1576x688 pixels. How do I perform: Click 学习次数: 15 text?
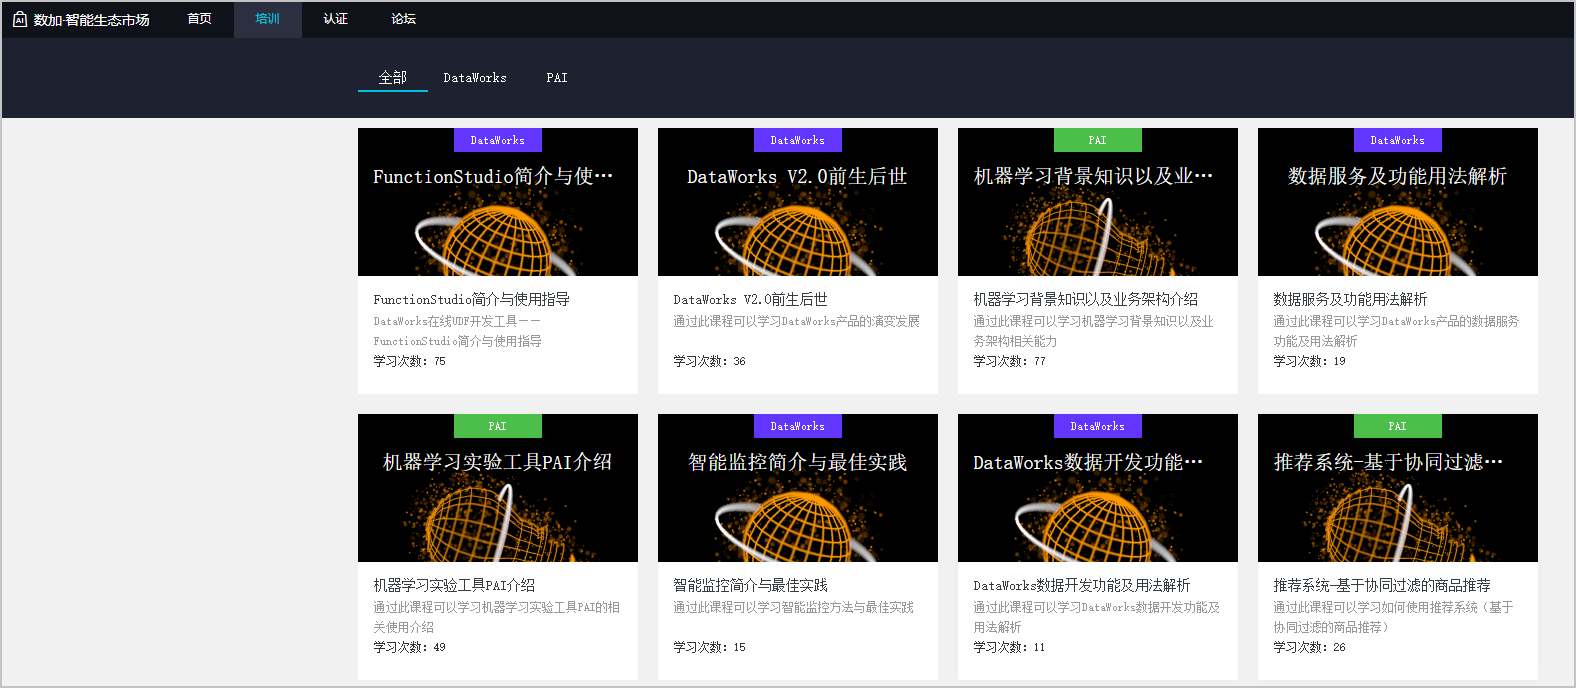click(x=709, y=647)
